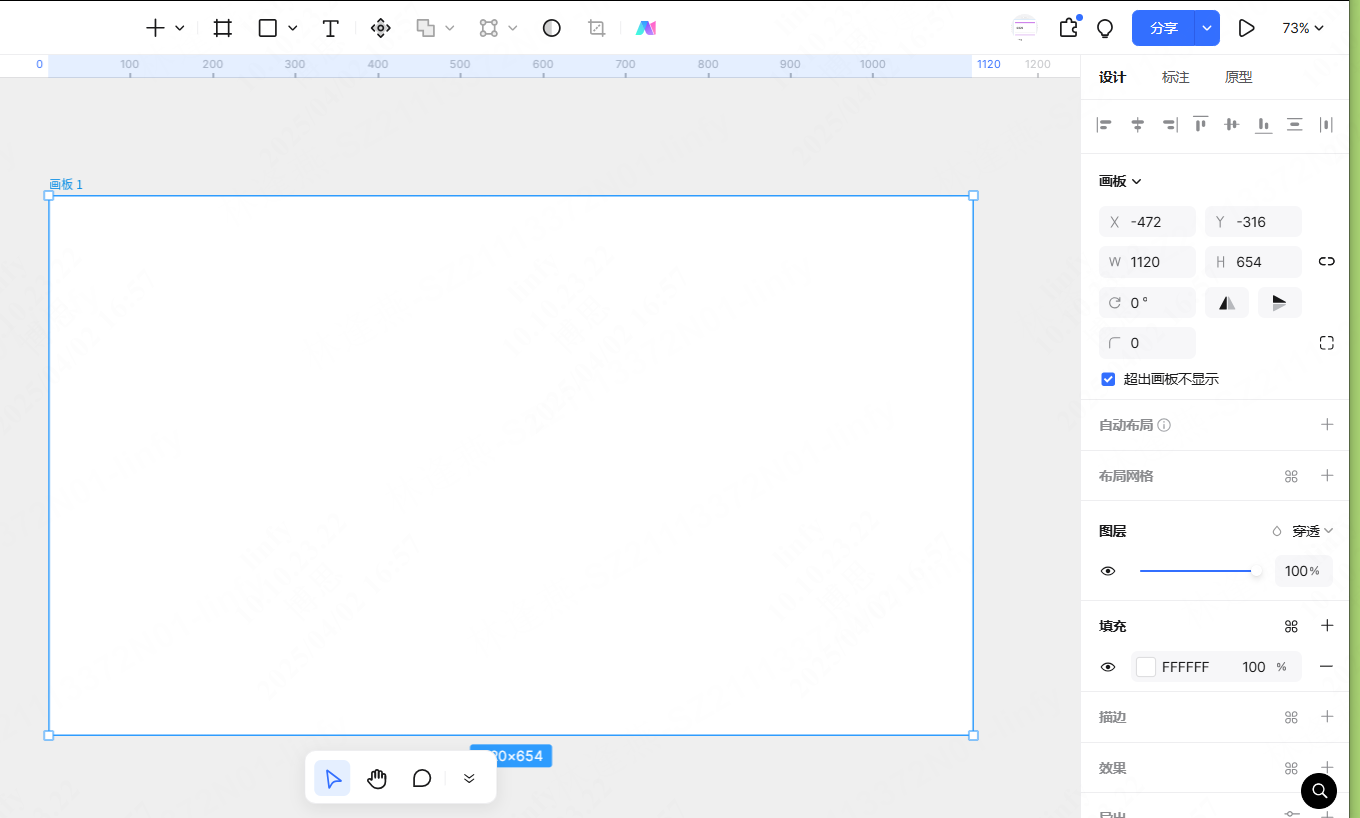Distribute vertical spacing icon
Screen dimensions: 1360x818
click(x=1295, y=125)
